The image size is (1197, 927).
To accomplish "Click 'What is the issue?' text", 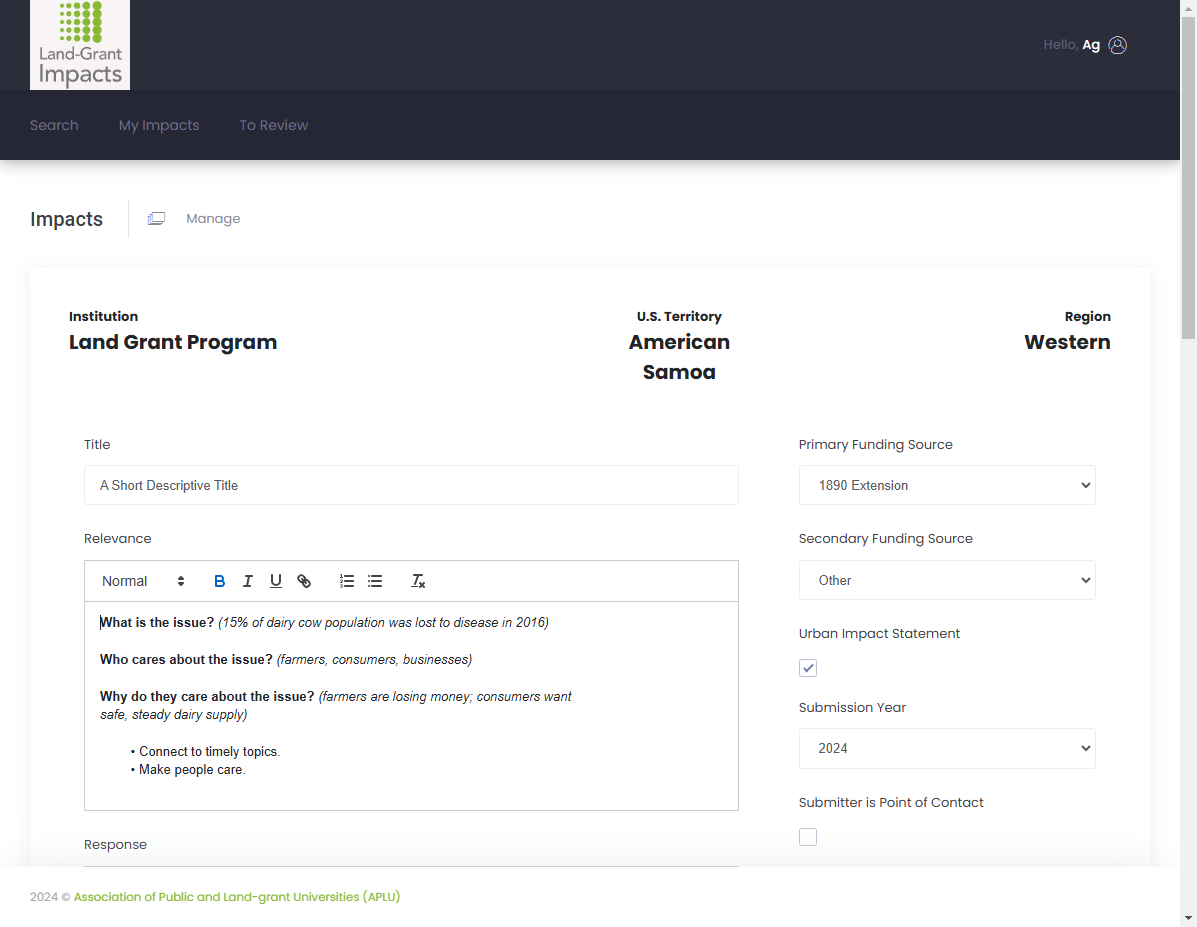I will click(x=157, y=622).
